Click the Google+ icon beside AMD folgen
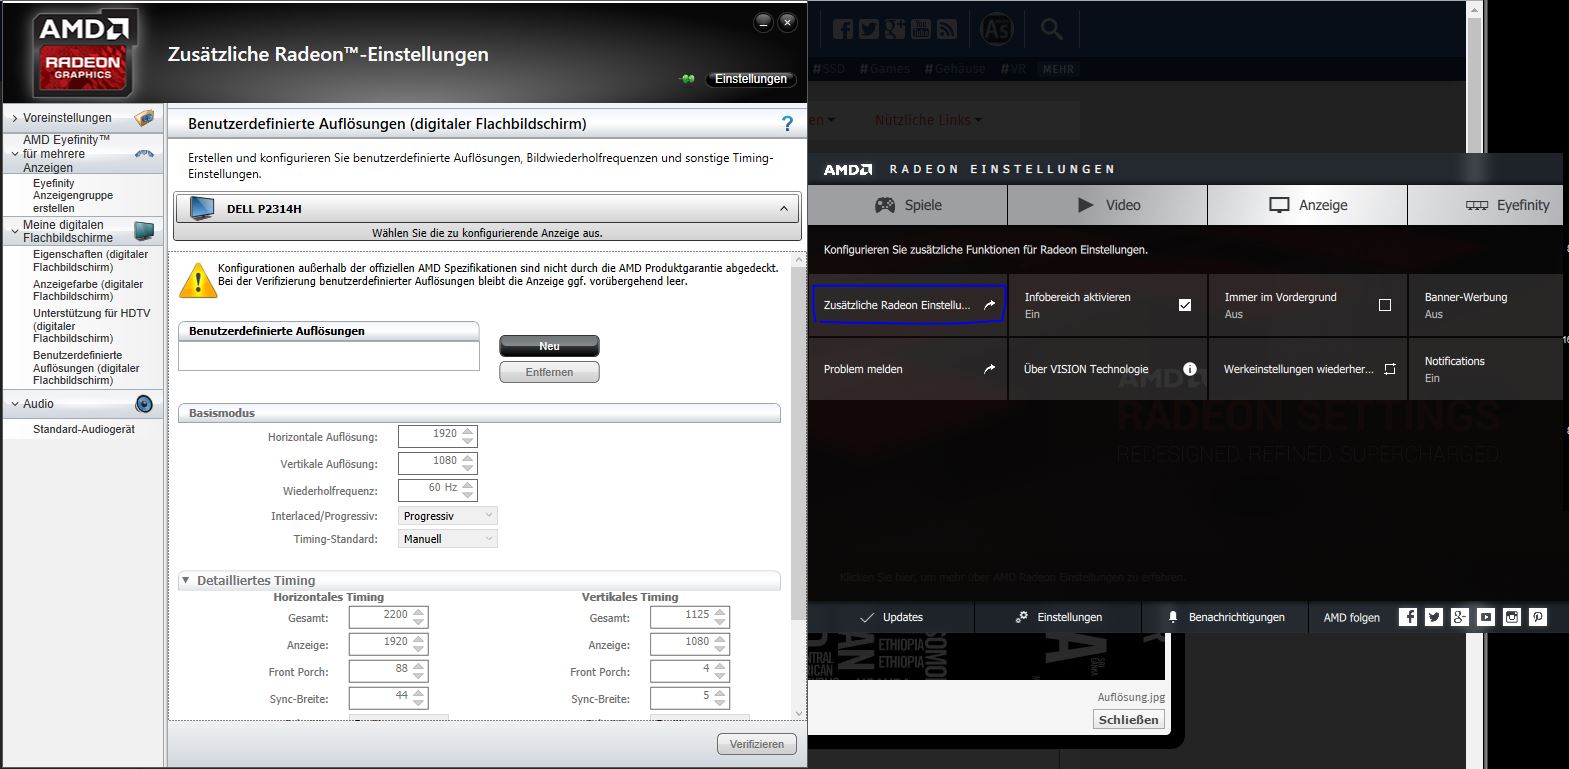Screen dimensions: 1569x769 1460,617
